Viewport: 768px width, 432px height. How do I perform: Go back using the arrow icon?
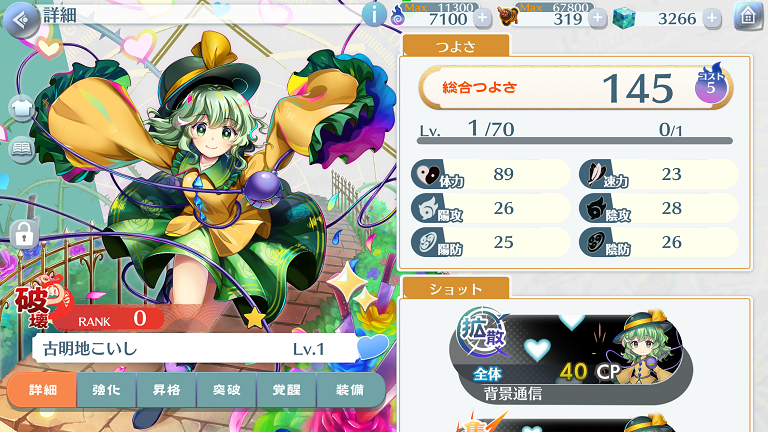pyautogui.click(x=21, y=19)
